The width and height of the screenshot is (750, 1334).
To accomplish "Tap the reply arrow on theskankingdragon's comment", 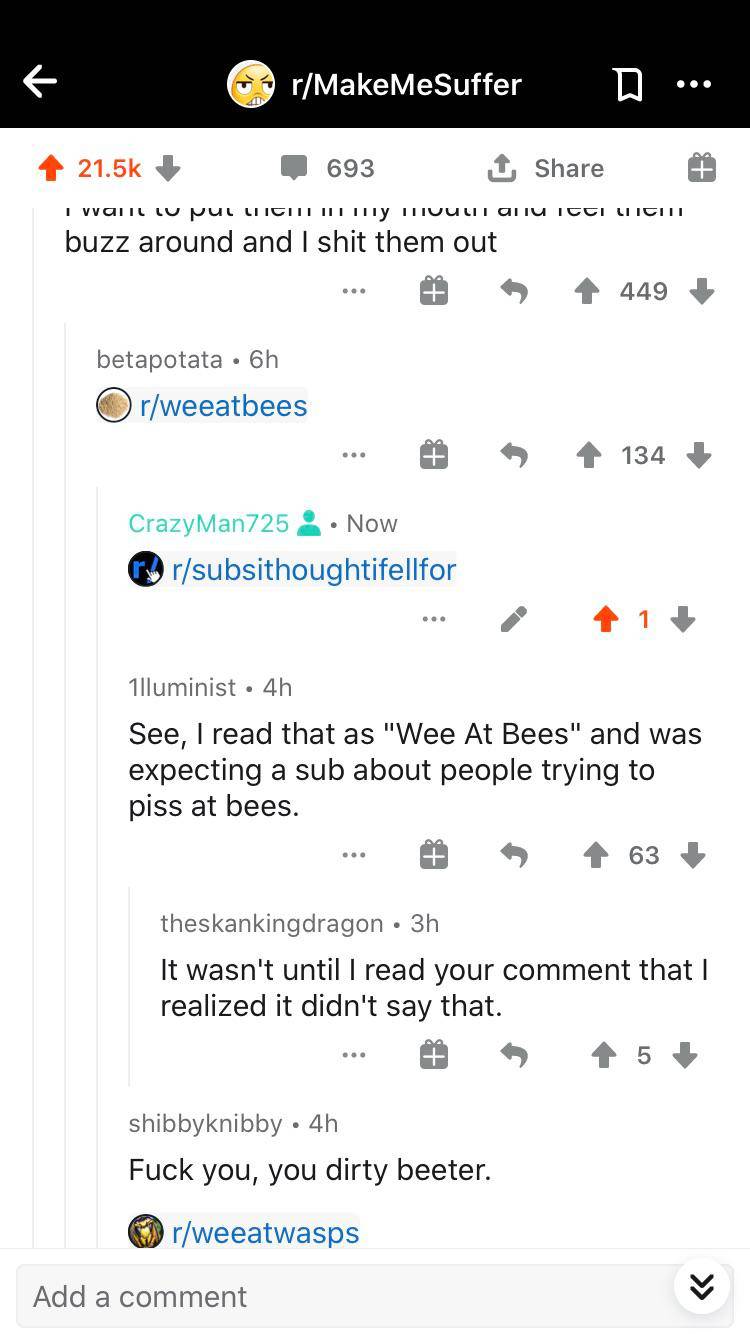I will tap(514, 1055).
